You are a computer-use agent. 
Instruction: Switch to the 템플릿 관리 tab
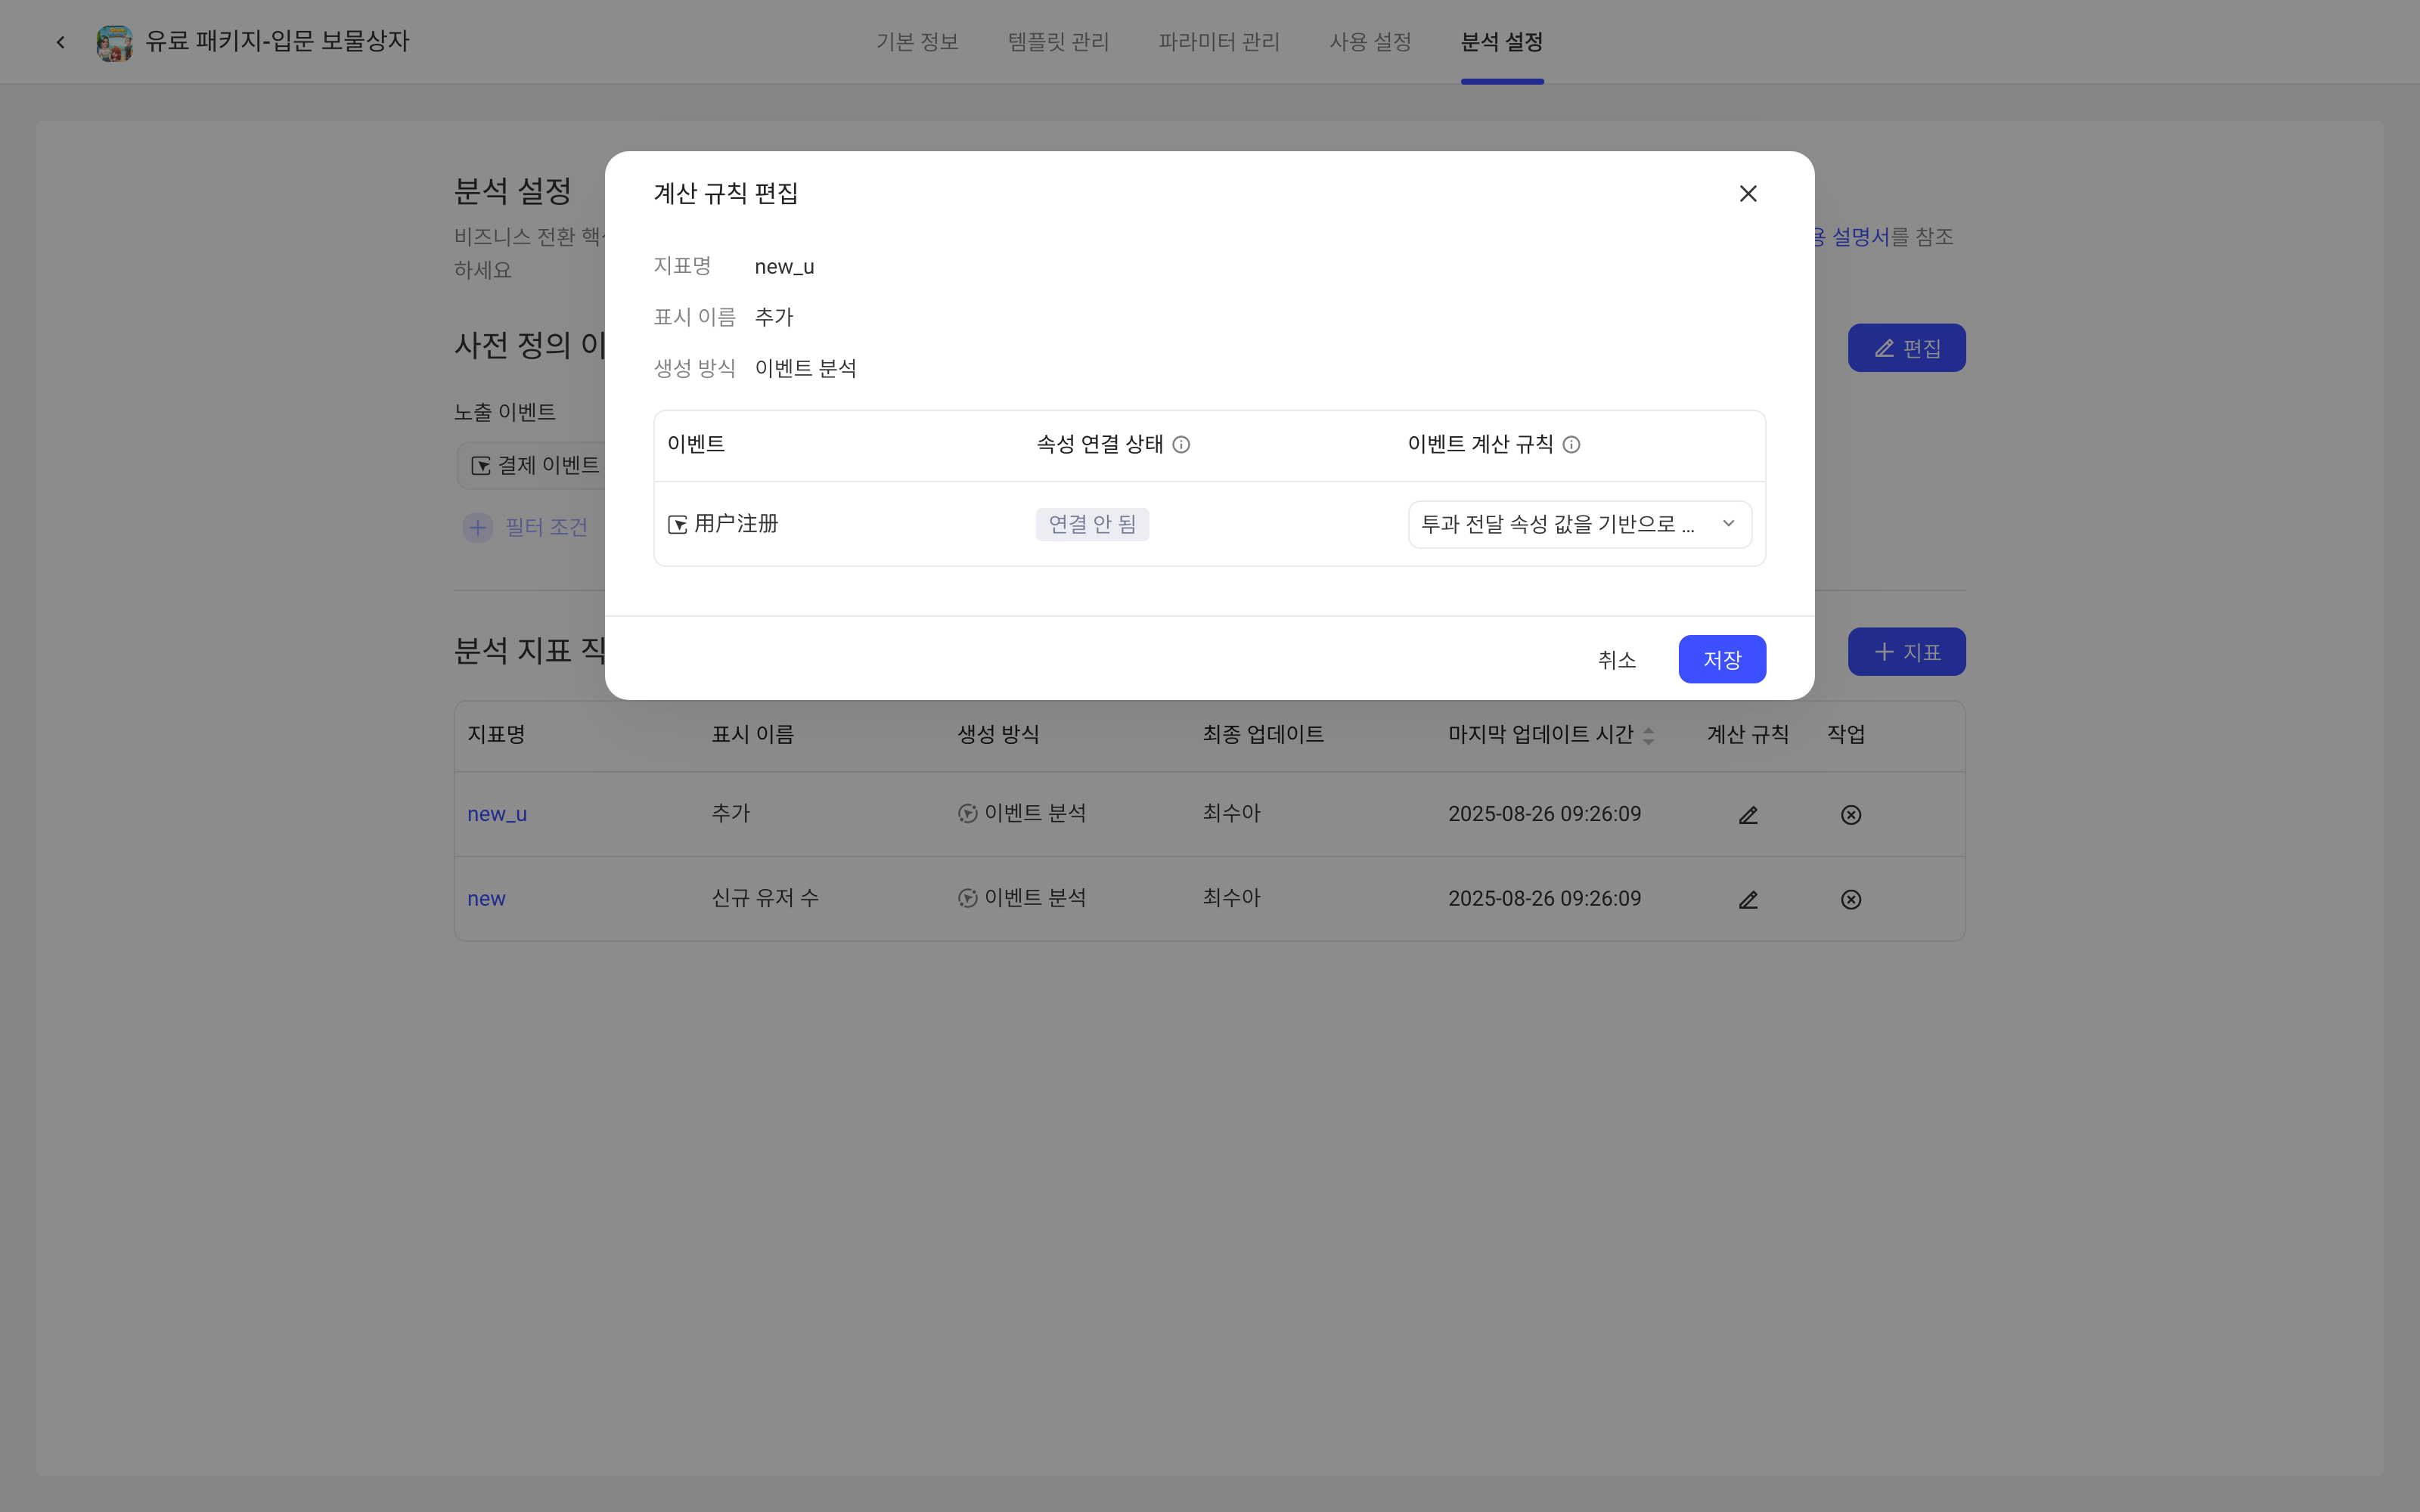[1058, 42]
